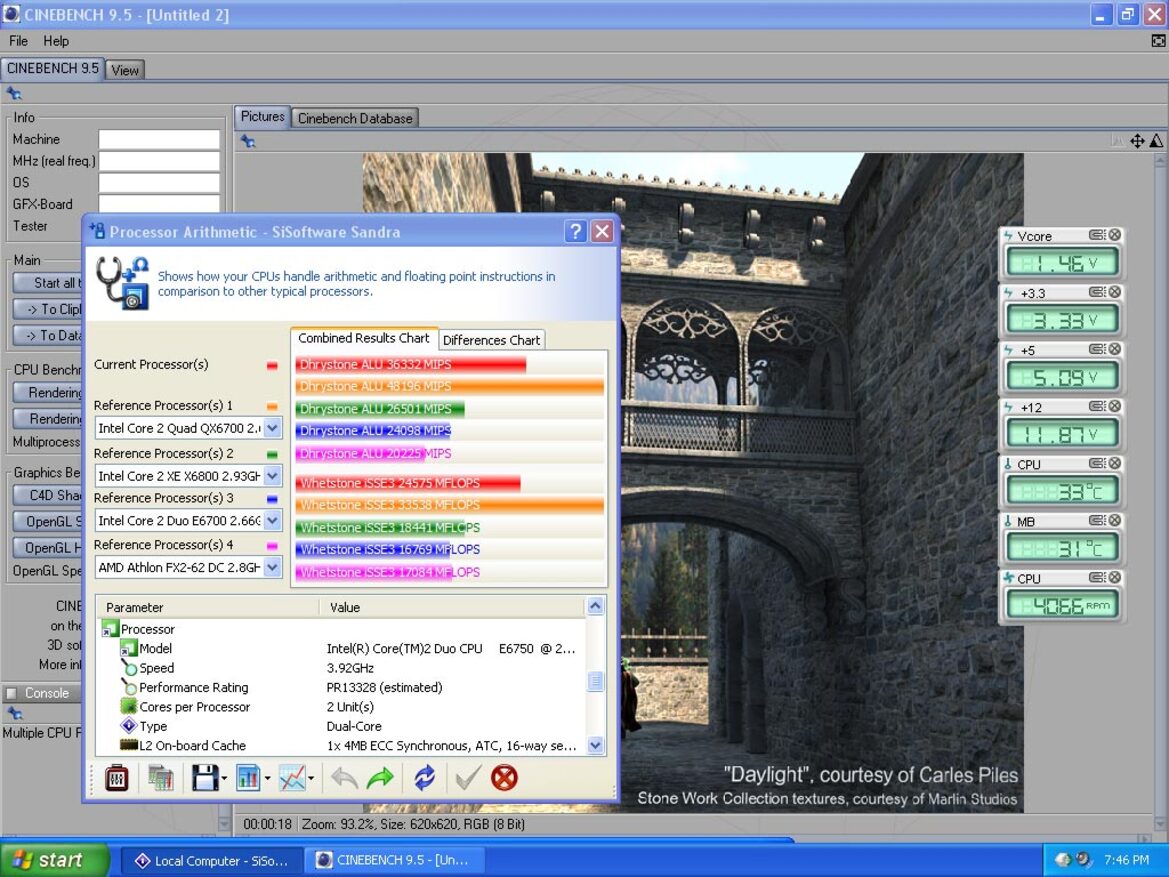The width and height of the screenshot is (1169, 877).
Task: Close the CPU temperature gadget
Action: (x=1115, y=463)
